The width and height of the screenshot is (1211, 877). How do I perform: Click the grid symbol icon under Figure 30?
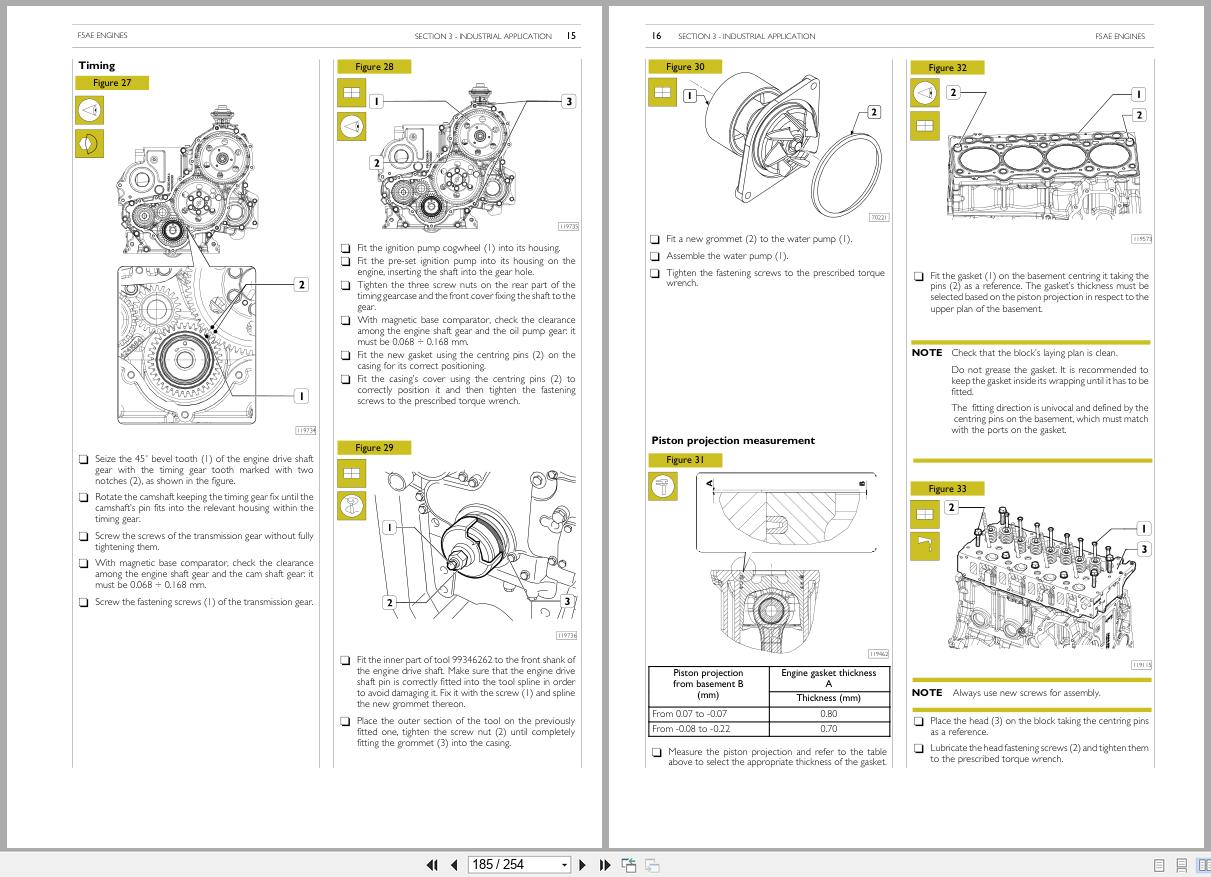click(663, 93)
